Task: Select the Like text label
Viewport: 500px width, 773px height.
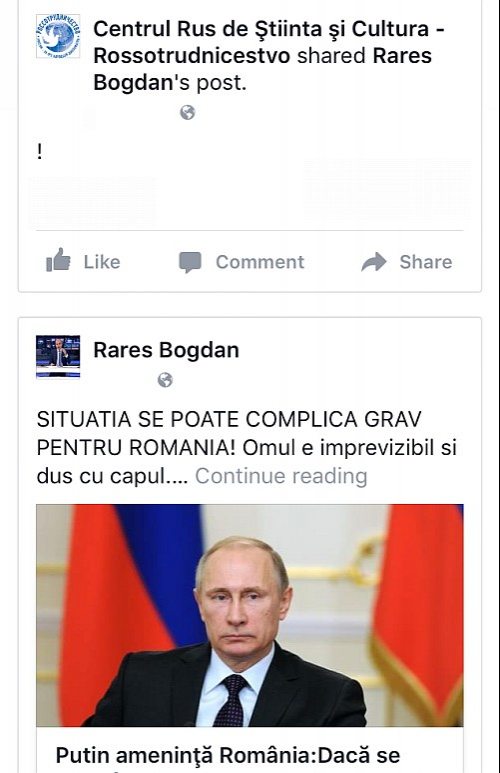Action: [x=102, y=262]
